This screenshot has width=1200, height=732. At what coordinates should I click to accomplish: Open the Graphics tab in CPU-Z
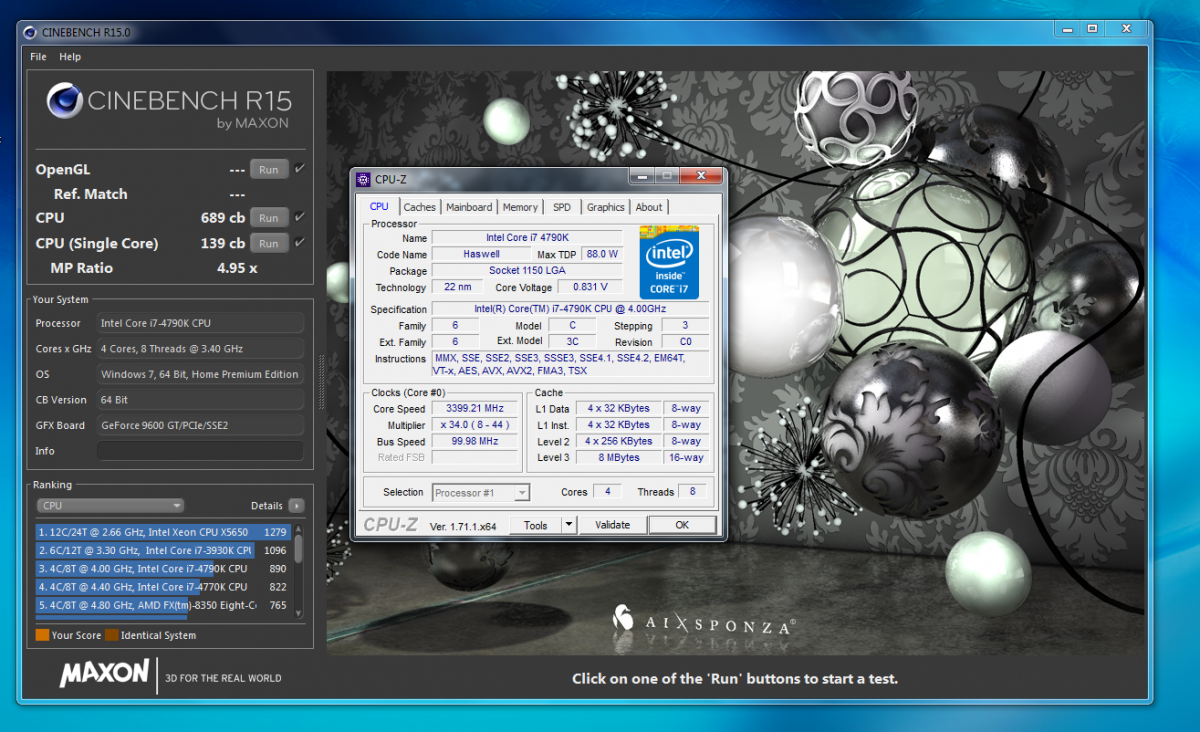[x=605, y=207]
